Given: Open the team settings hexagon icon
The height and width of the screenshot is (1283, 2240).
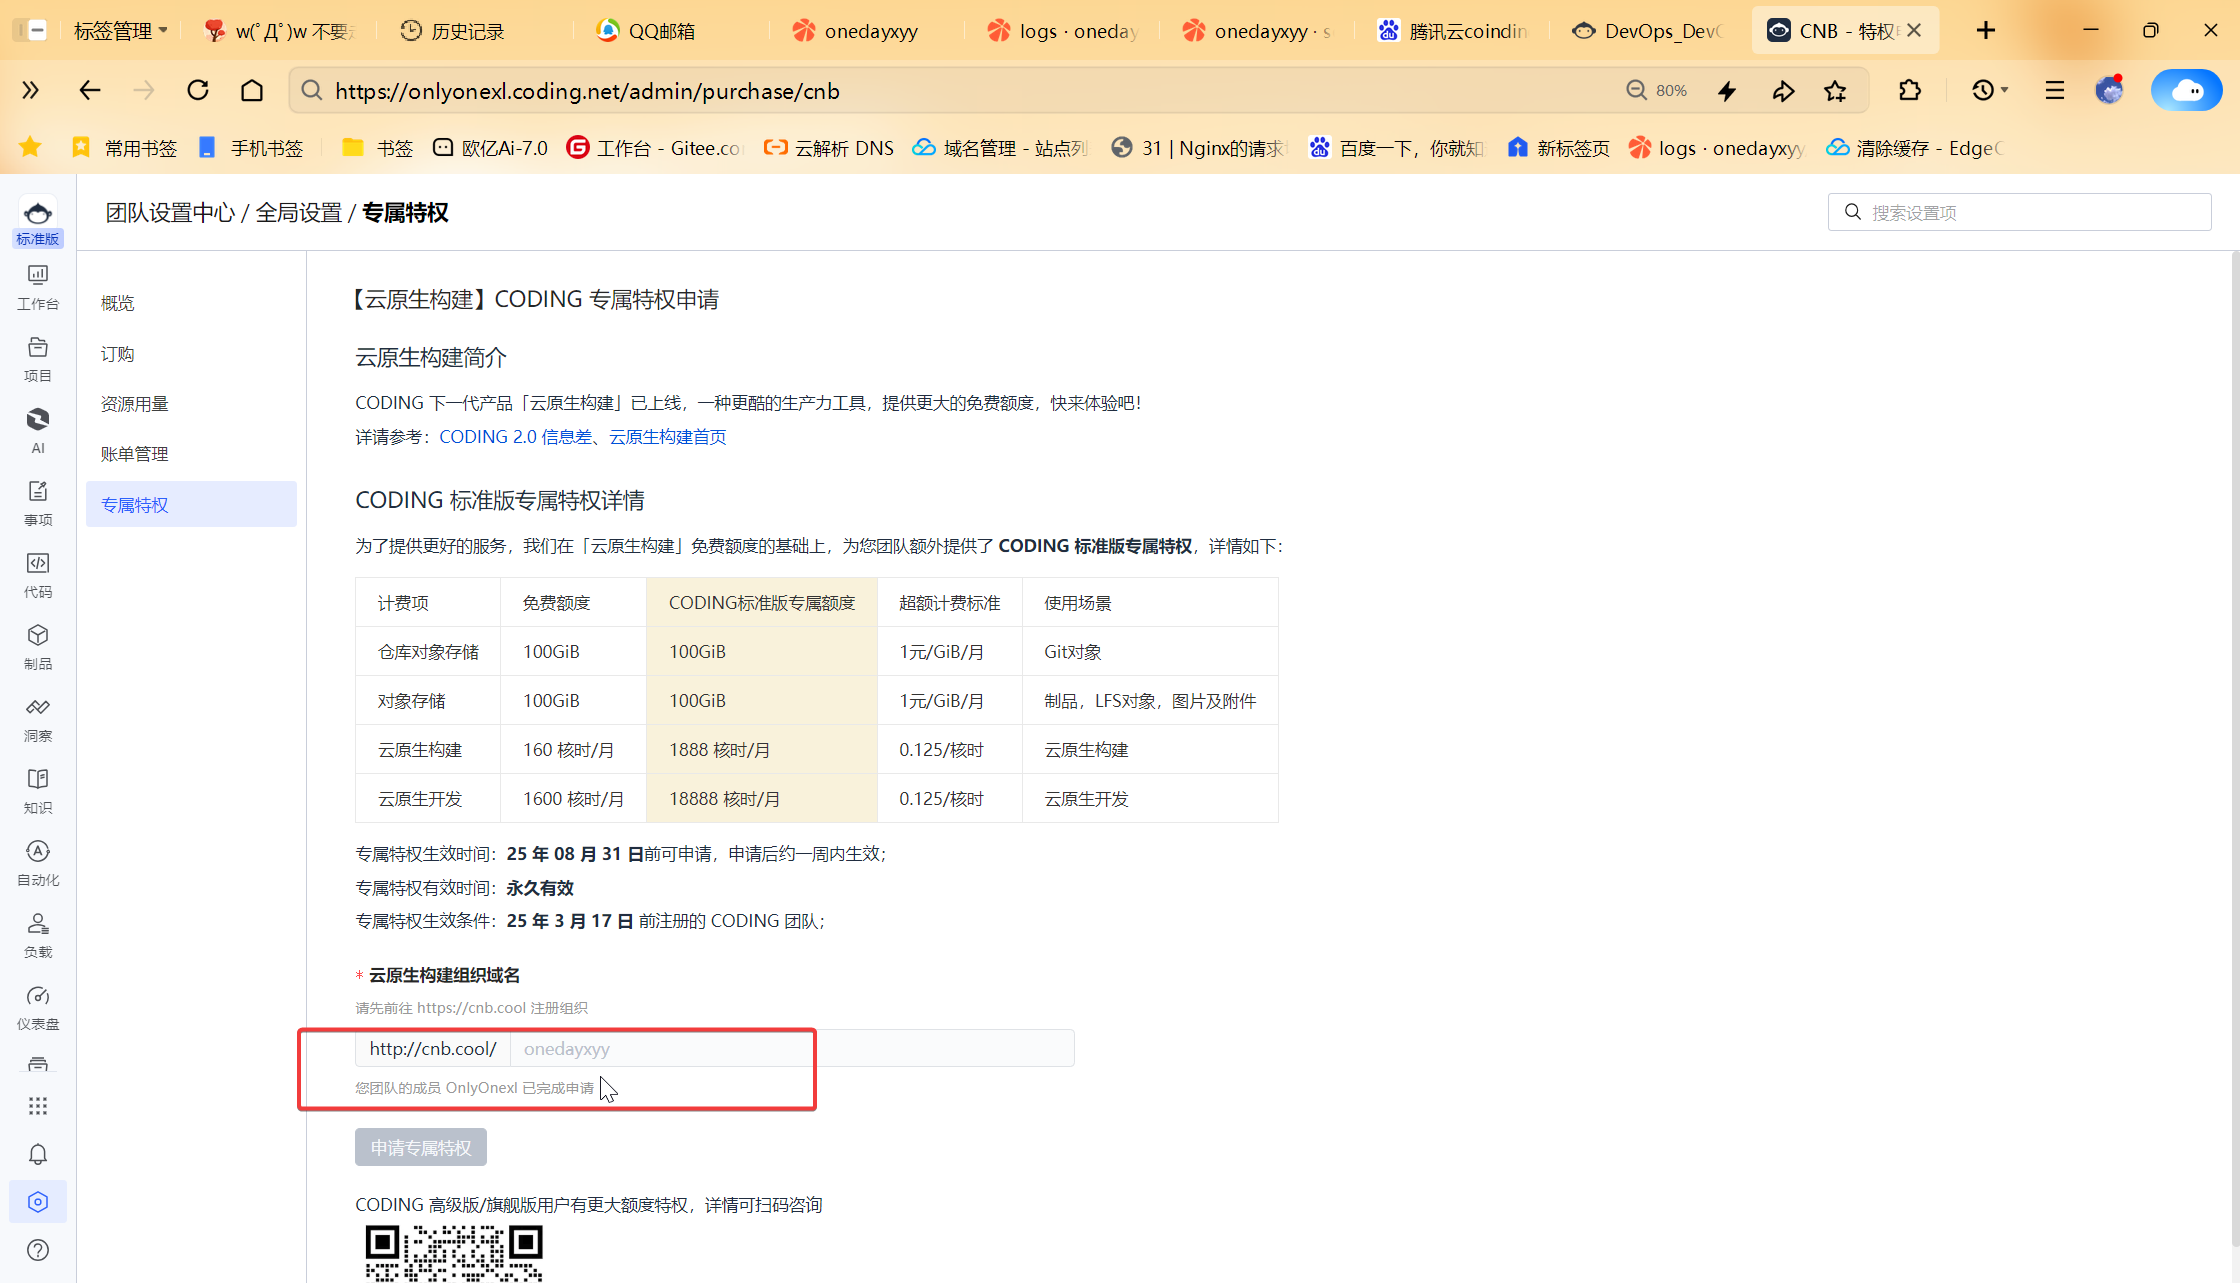Looking at the screenshot, I should [38, 1202].
